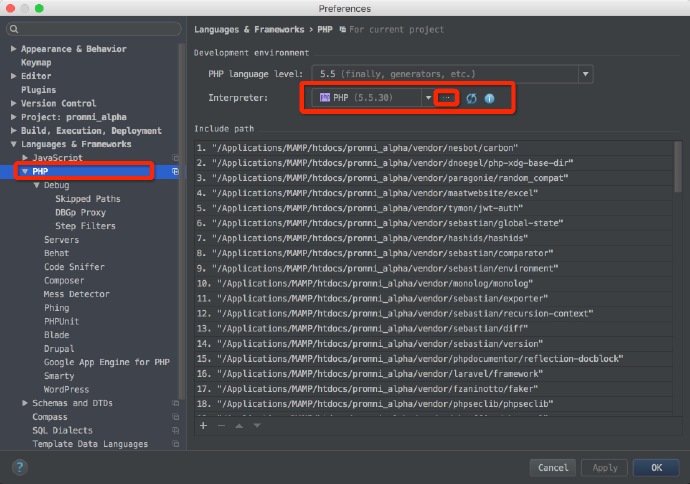
Task: Open Interpreter dropdown arrow
Action: (428, 98)
